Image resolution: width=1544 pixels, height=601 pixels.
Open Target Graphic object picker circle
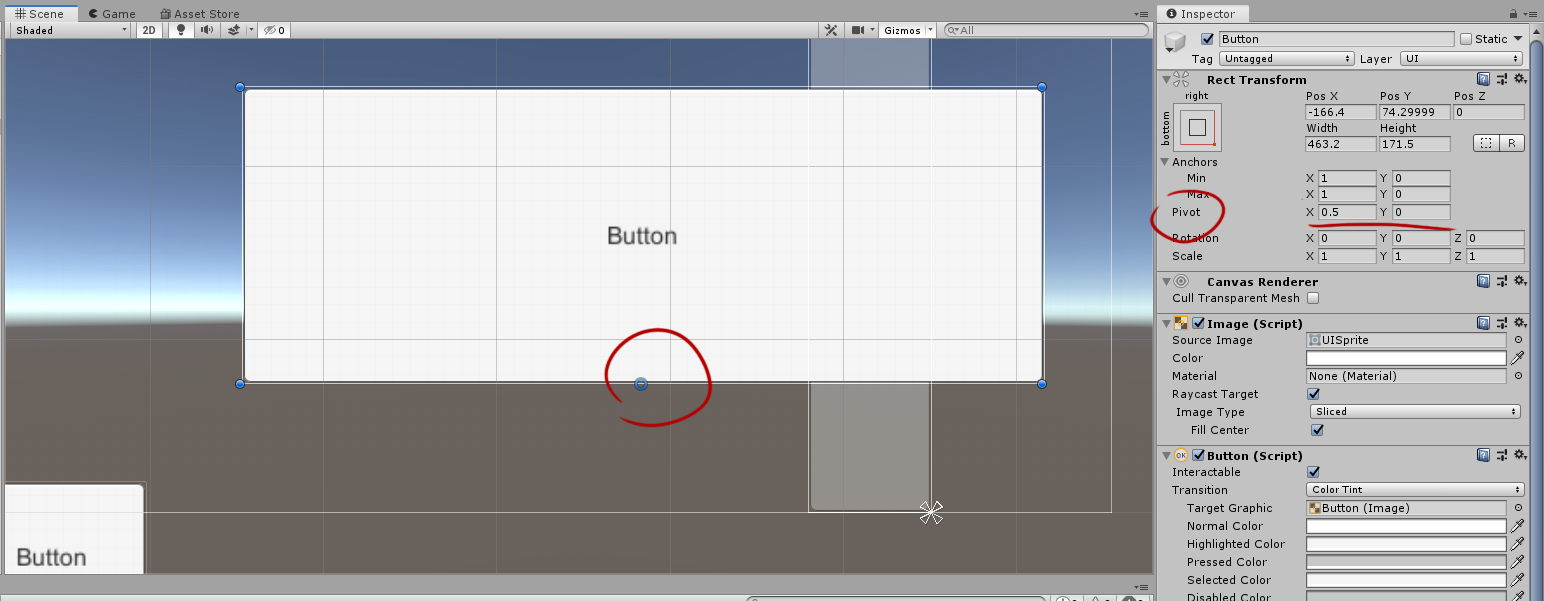(1517, 508)
